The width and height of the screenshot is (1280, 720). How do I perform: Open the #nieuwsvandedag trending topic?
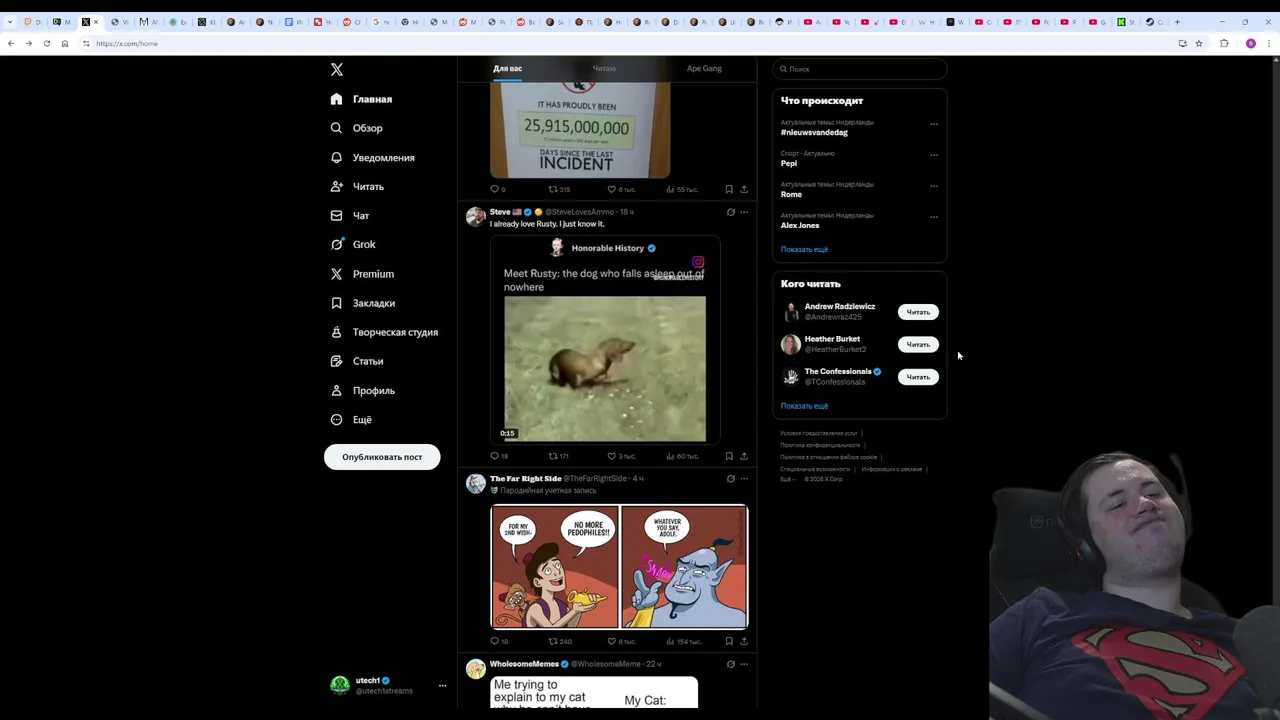814,132
